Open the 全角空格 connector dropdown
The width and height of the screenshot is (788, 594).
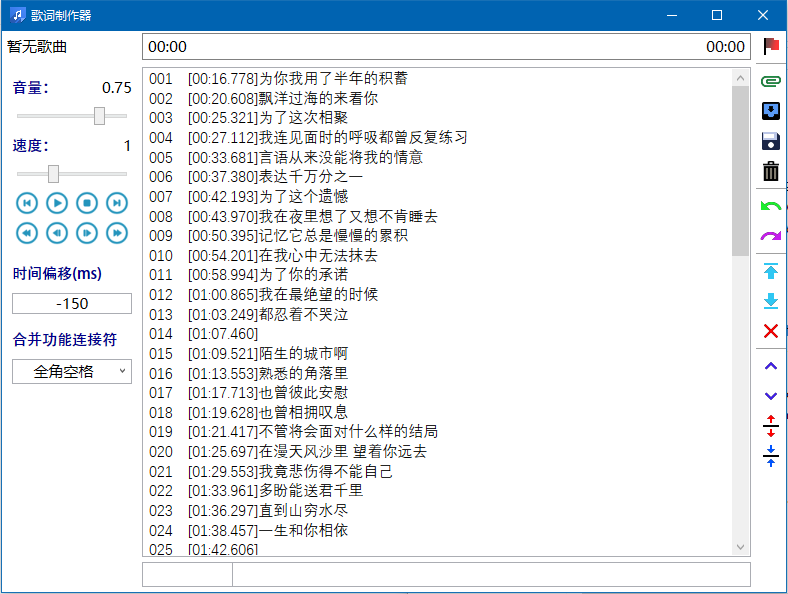coord(72,371)
